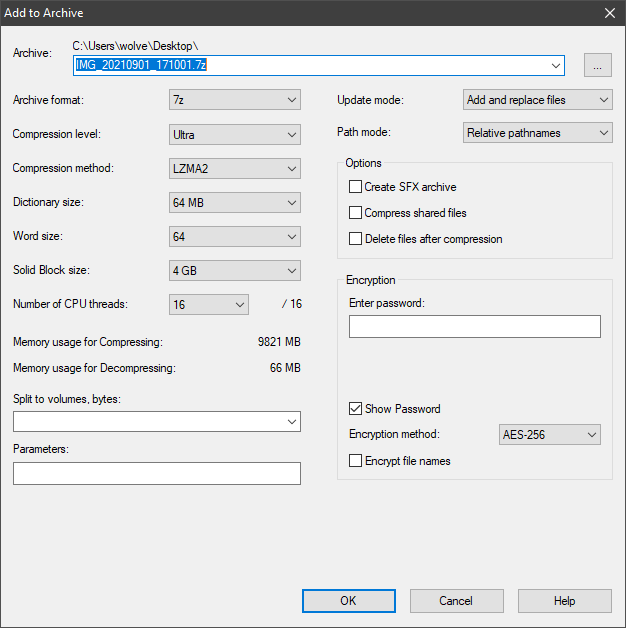The width and height of the screenshot is (626, 628).
Task: Open the Update mode dropdown
Action: [537, 100]
